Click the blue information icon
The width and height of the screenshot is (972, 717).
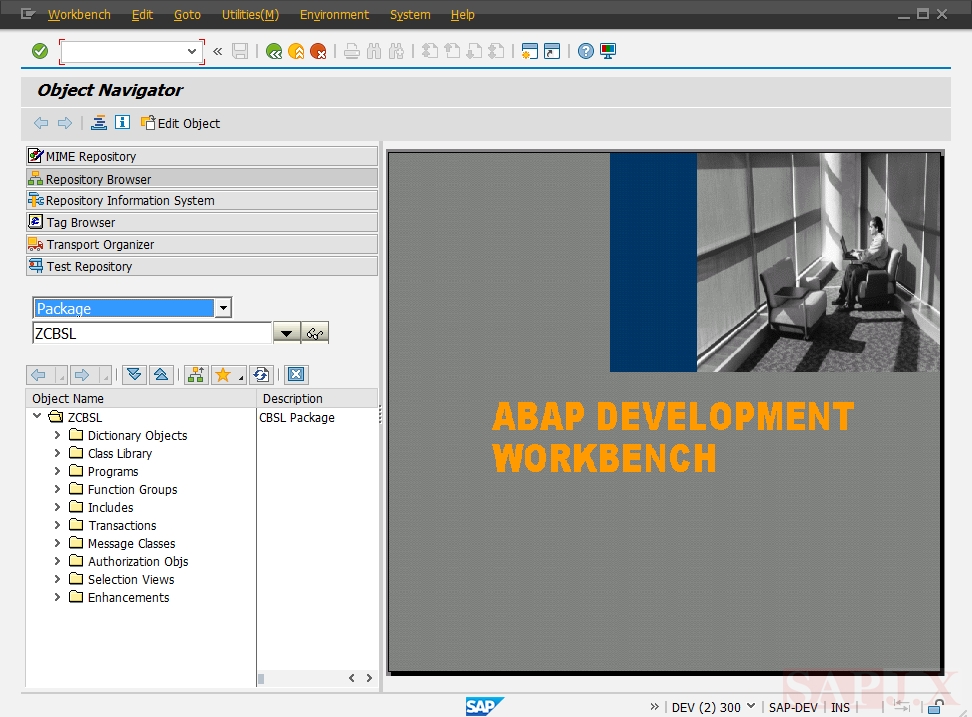pyautogui.click(x=123, y=122)
